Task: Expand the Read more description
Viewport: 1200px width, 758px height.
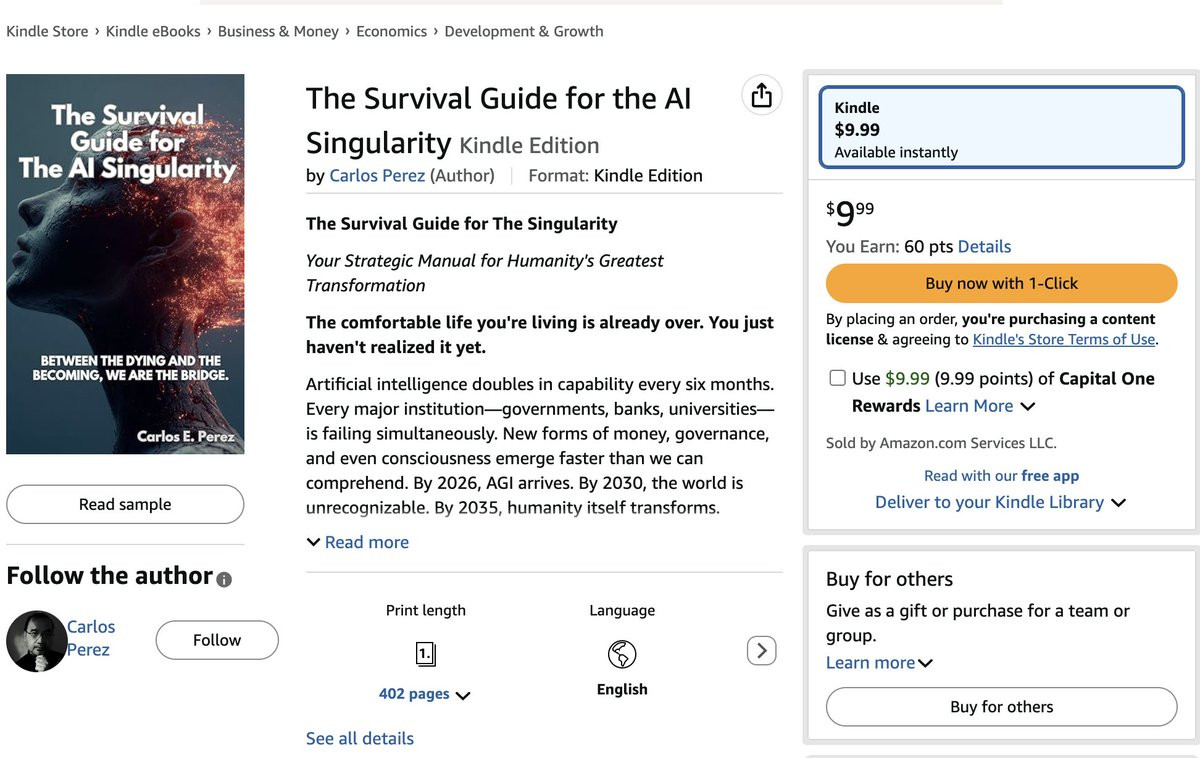Action: 358,542
